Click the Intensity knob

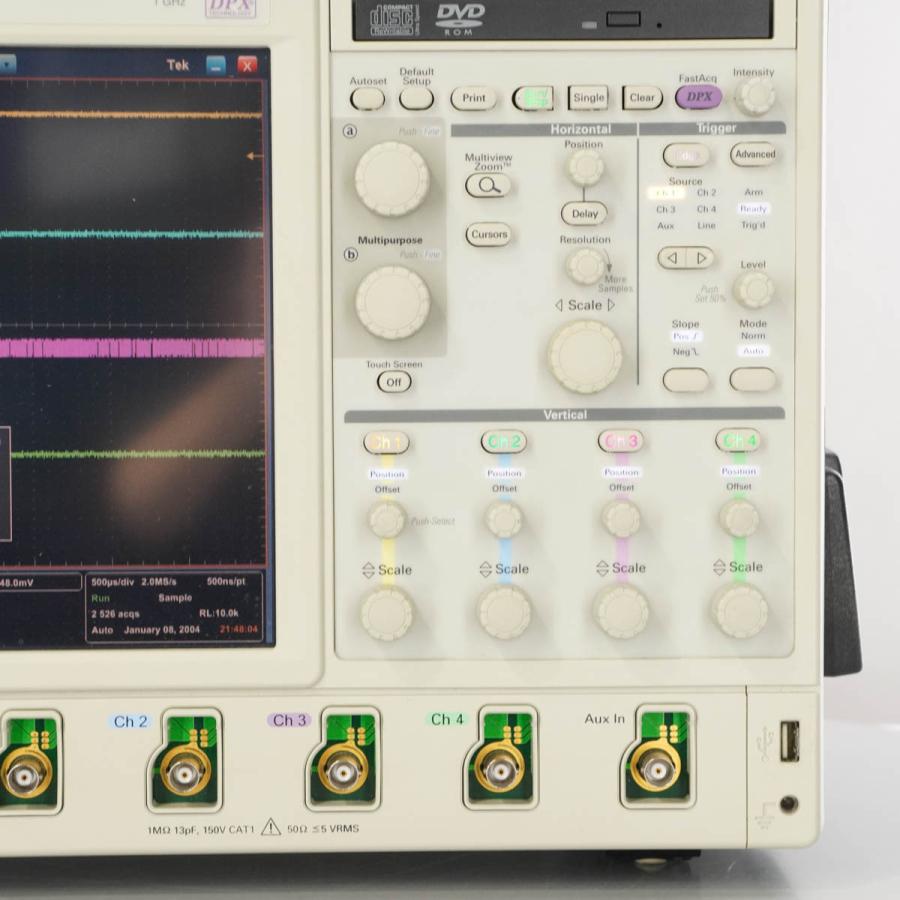pyautogui.click(x=755, y=97)
